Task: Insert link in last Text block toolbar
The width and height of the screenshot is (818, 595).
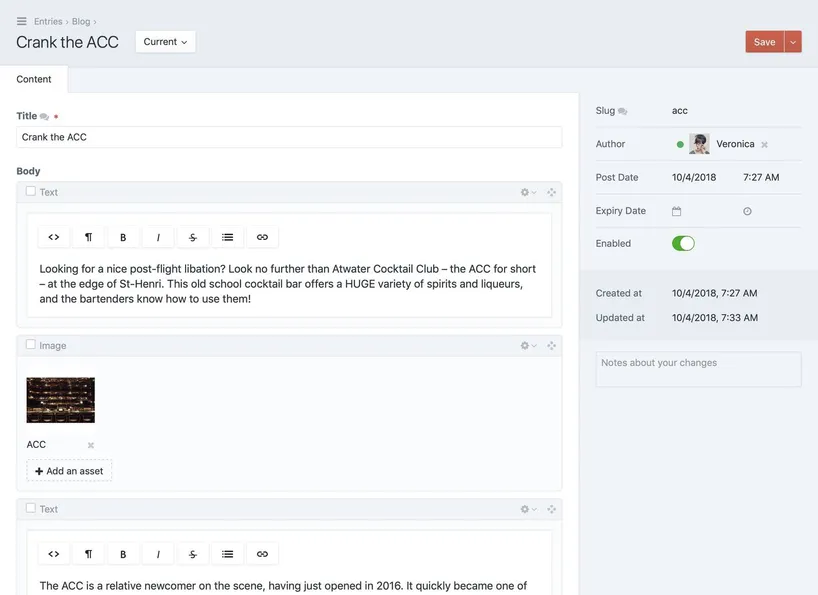Action: [262, 554]
